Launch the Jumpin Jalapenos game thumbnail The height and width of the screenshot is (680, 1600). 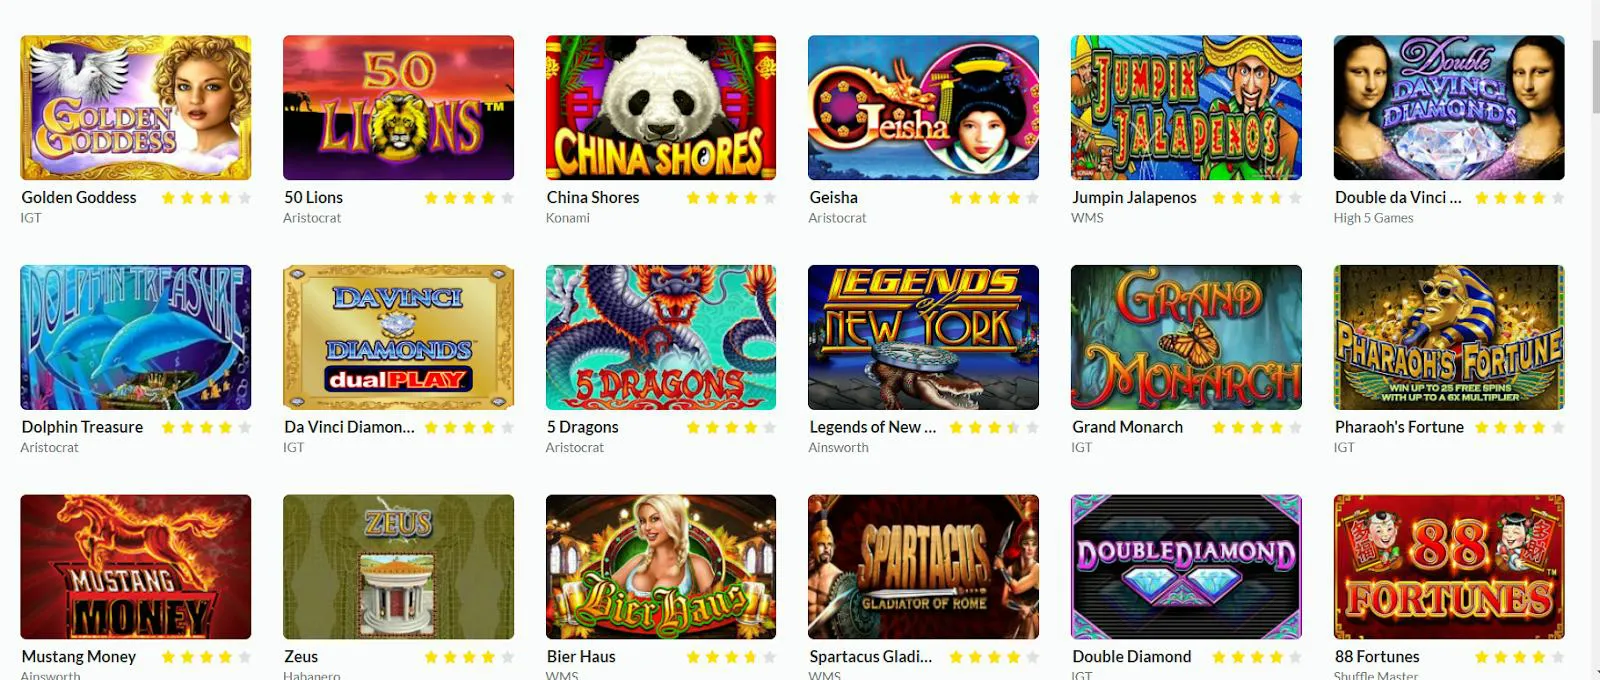pos(1186,108)
